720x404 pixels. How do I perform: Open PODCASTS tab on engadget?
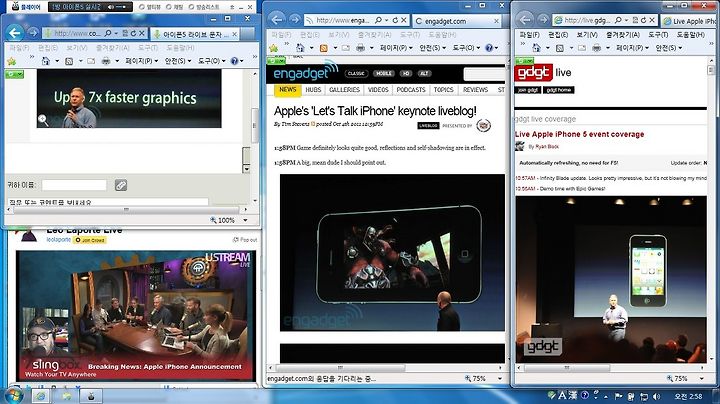click(x=411, y=90)
